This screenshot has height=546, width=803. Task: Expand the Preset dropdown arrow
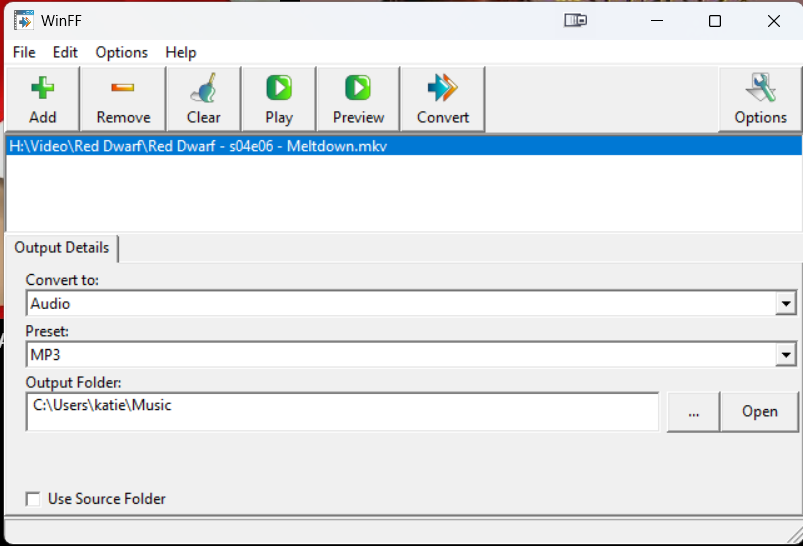point(786,355)
